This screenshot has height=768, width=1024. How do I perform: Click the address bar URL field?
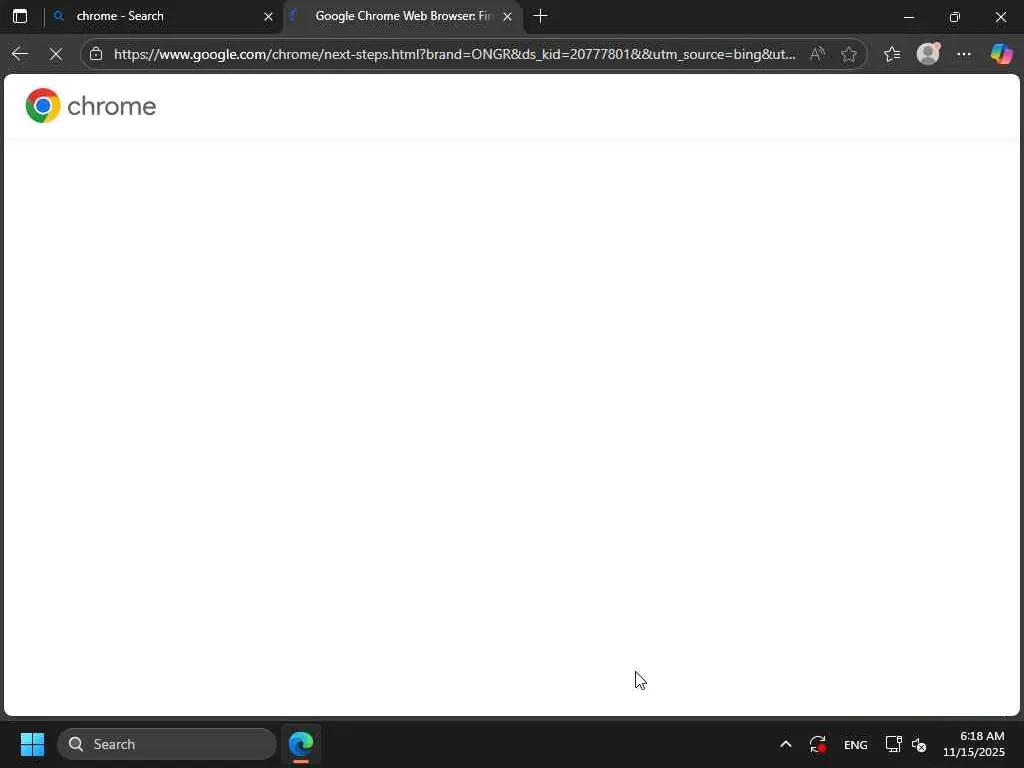[x=455, y=54]
